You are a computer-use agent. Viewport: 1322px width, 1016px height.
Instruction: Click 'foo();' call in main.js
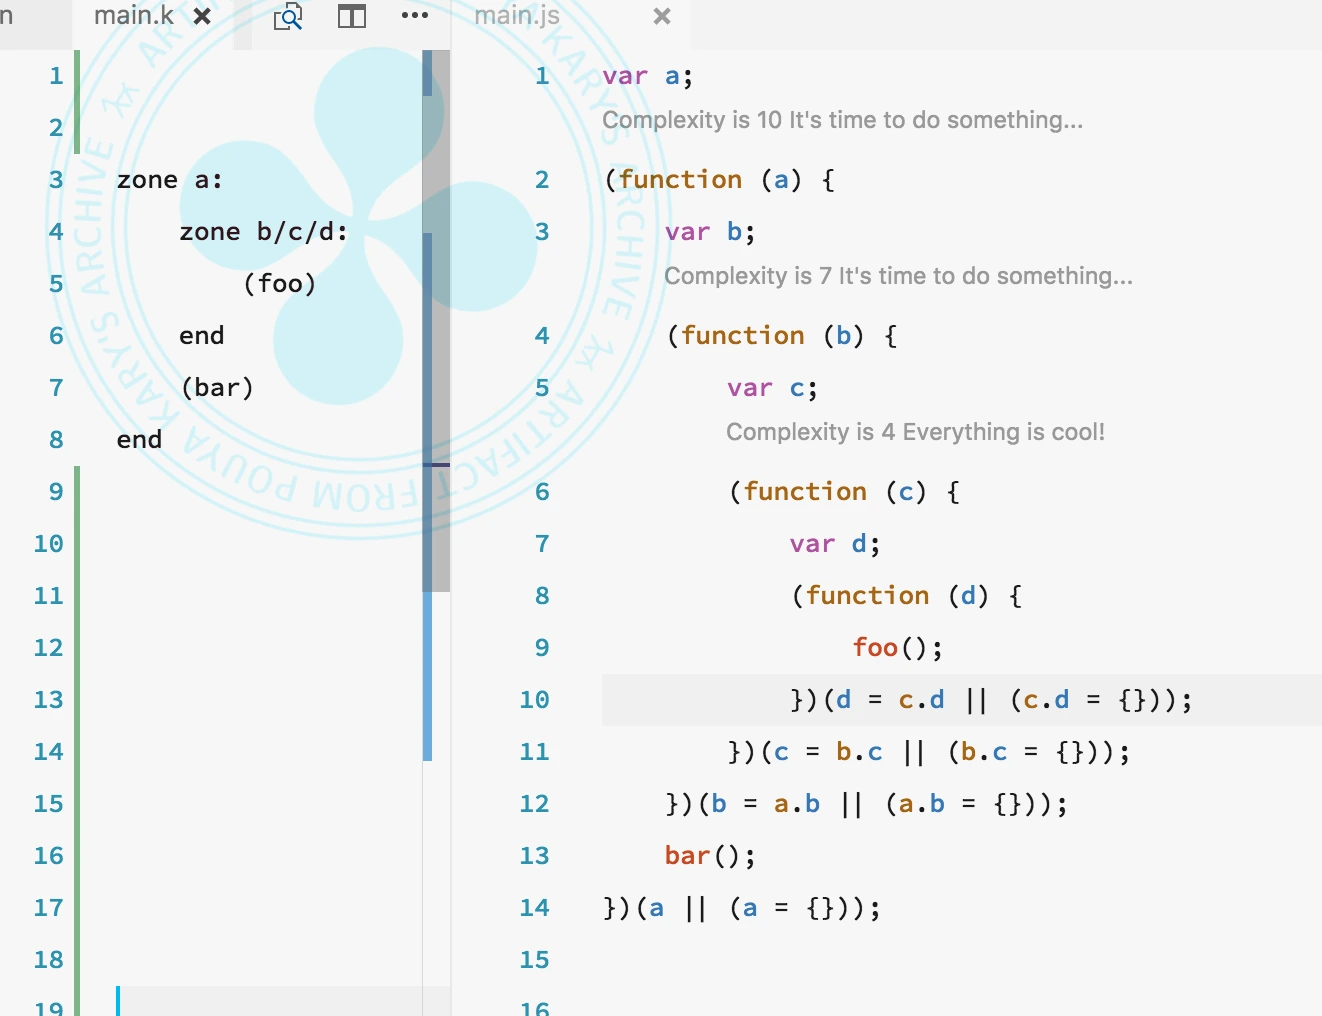point(897,648)
